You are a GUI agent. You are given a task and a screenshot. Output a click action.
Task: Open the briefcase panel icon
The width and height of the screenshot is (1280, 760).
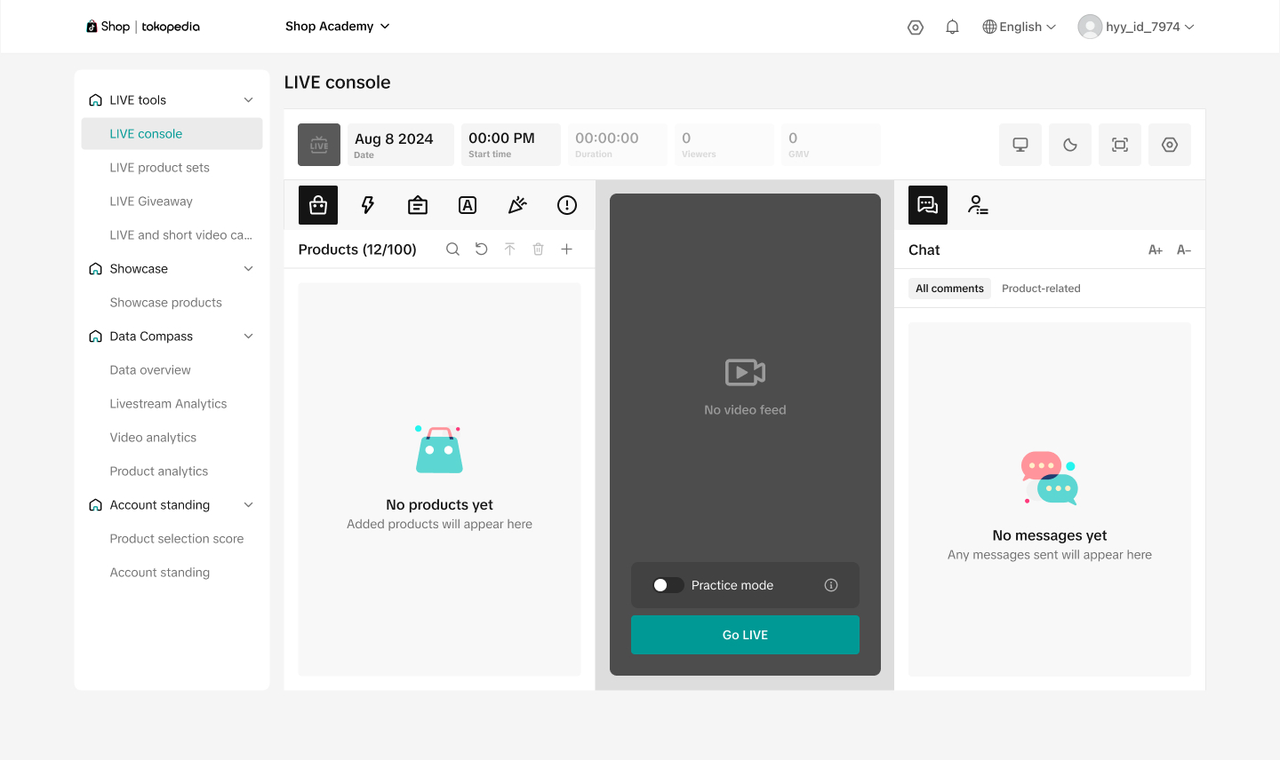pyautogui.click(x=418, y=205)
